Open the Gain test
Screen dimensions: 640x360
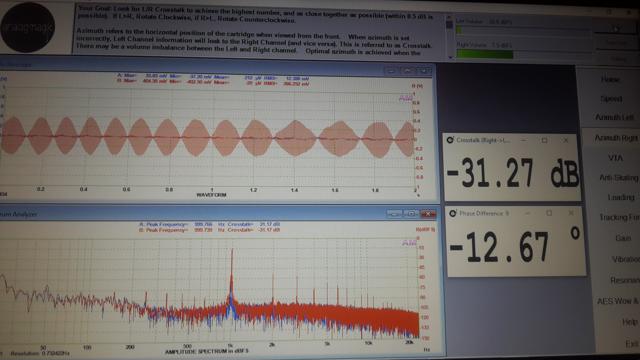[623, 238]
